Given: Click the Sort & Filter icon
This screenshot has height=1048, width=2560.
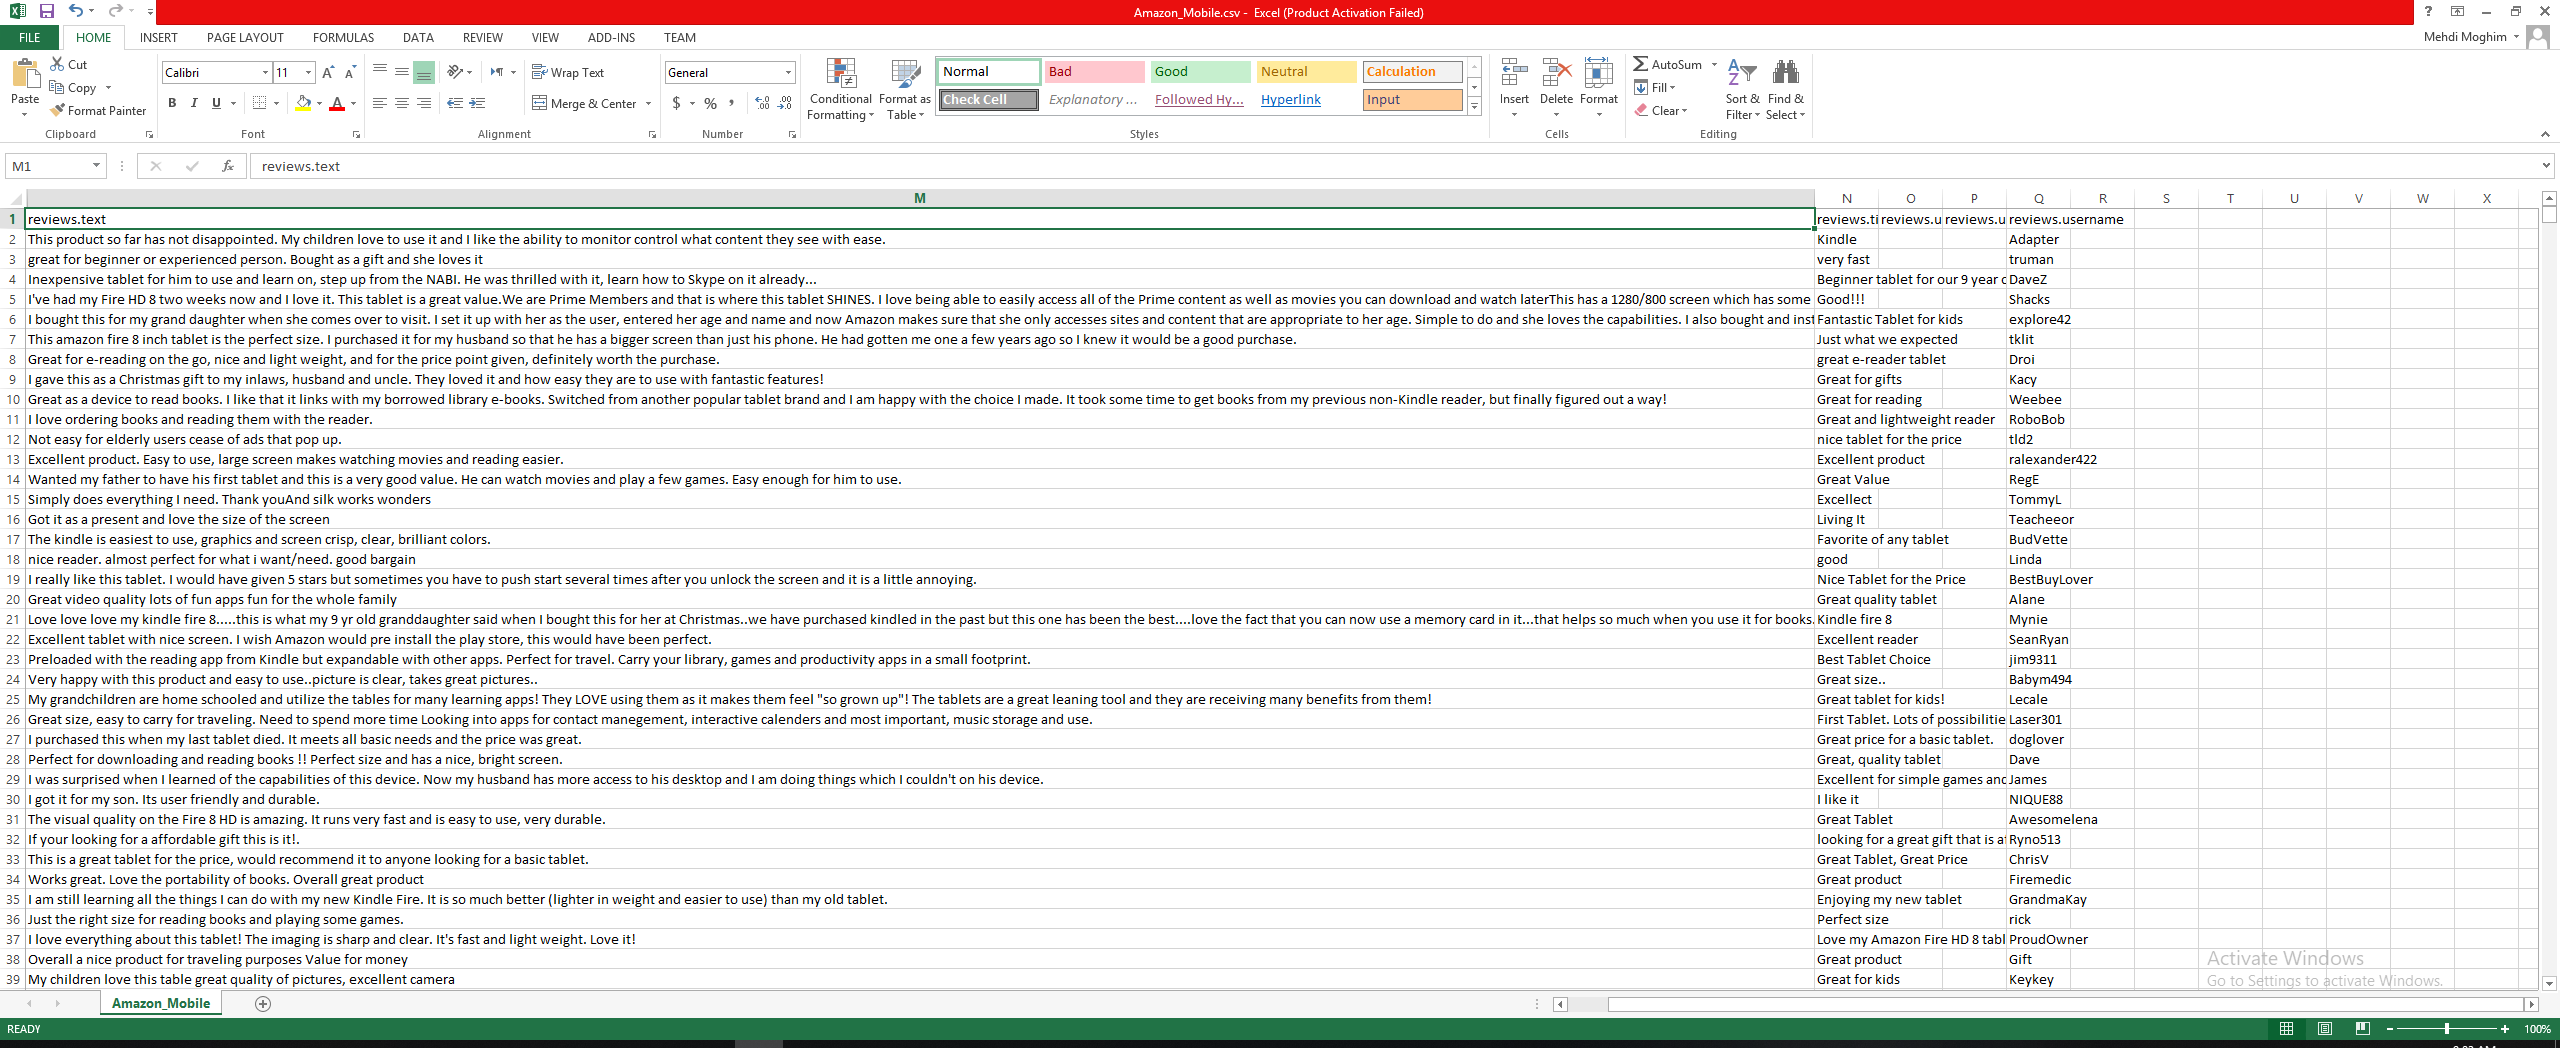Looking at the screenshot, I should tap(1742, 75).
